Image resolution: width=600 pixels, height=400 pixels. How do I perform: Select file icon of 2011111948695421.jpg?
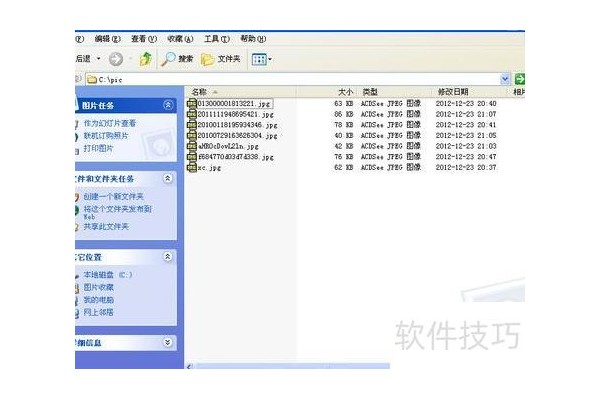[191, 114]
